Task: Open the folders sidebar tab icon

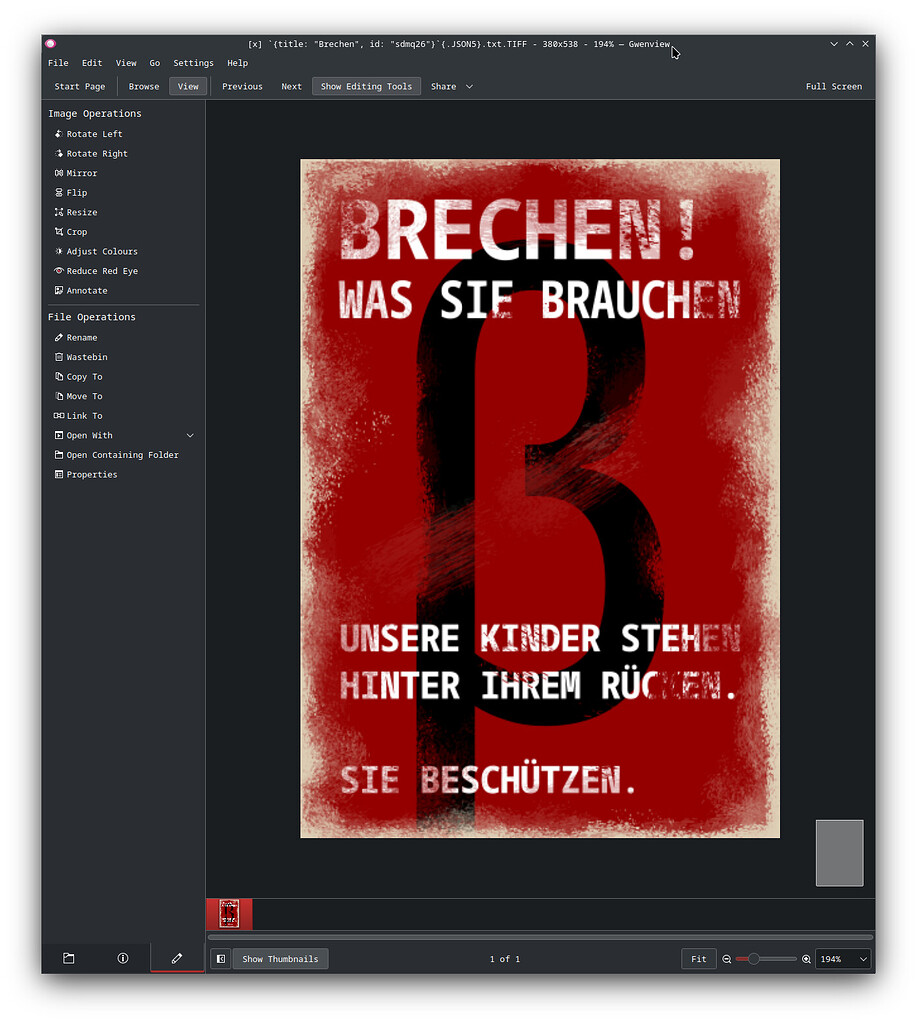Action: [69, 958]
